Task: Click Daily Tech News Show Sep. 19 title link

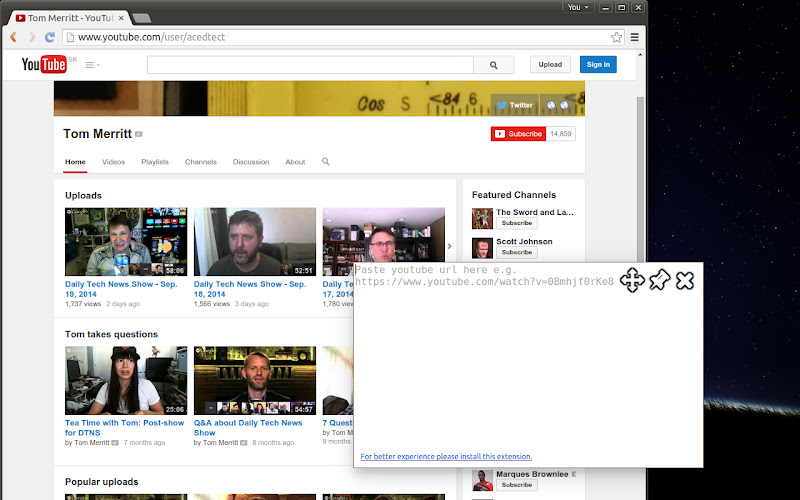Action: 121,289
